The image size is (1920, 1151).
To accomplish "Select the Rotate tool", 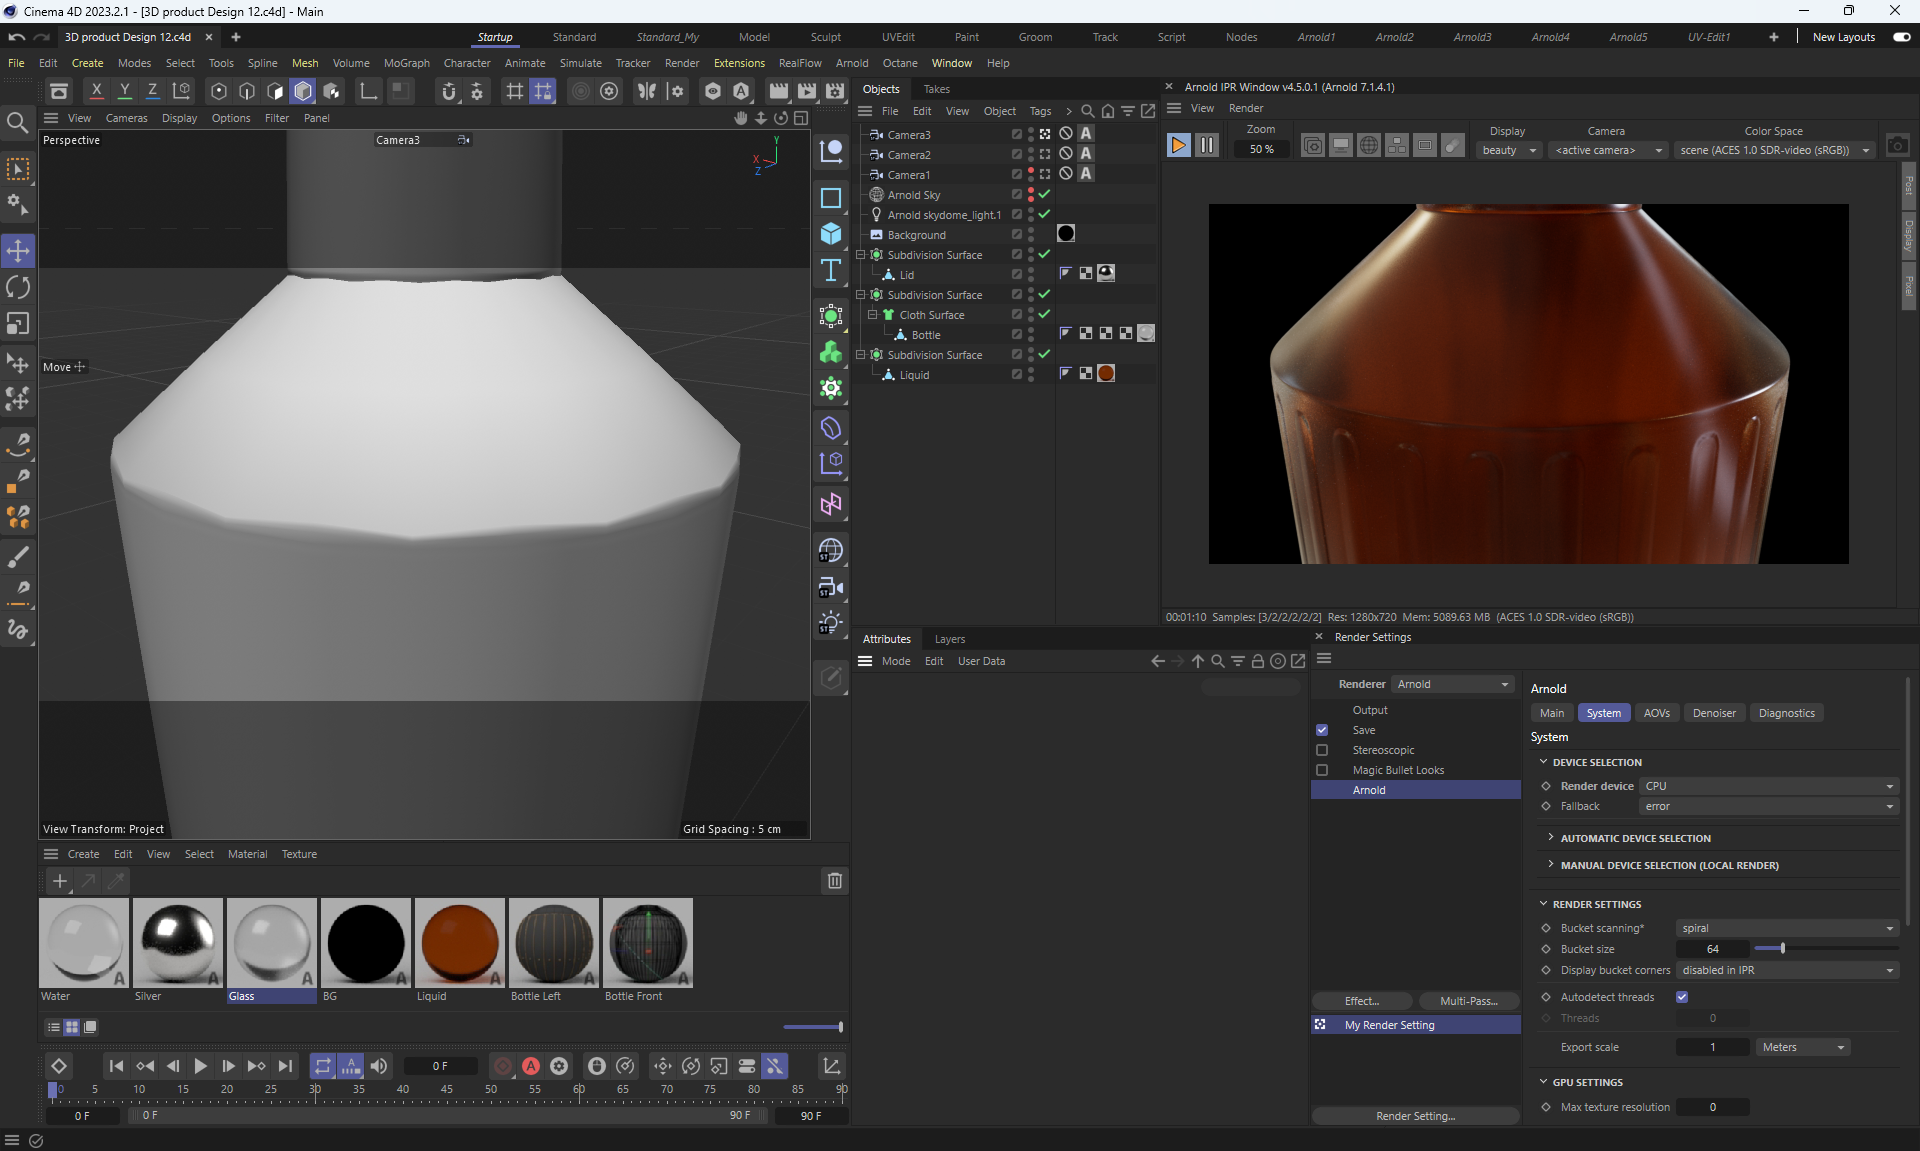I will pos(18,288).
